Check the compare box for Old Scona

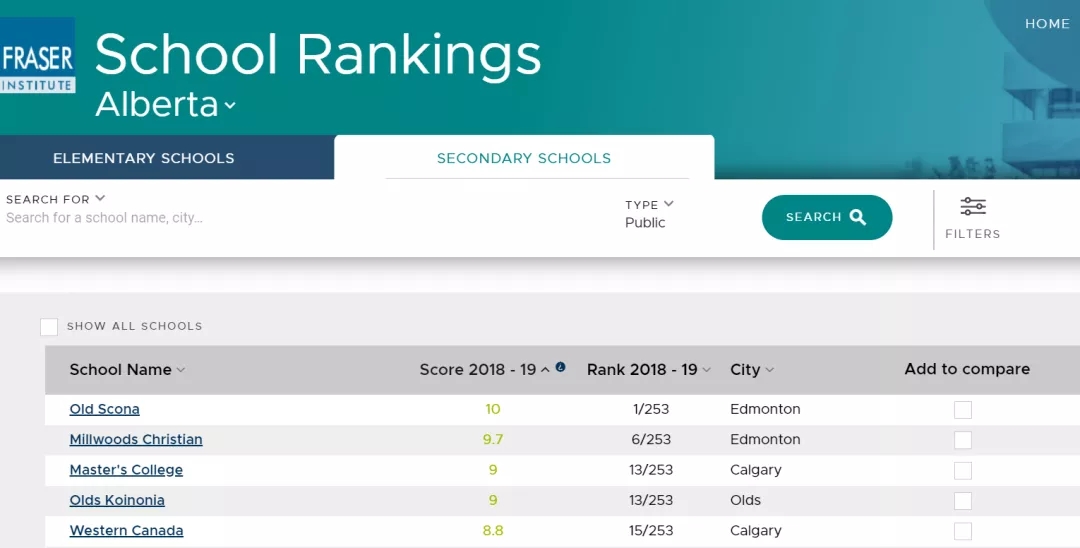(x=962, y=410)
